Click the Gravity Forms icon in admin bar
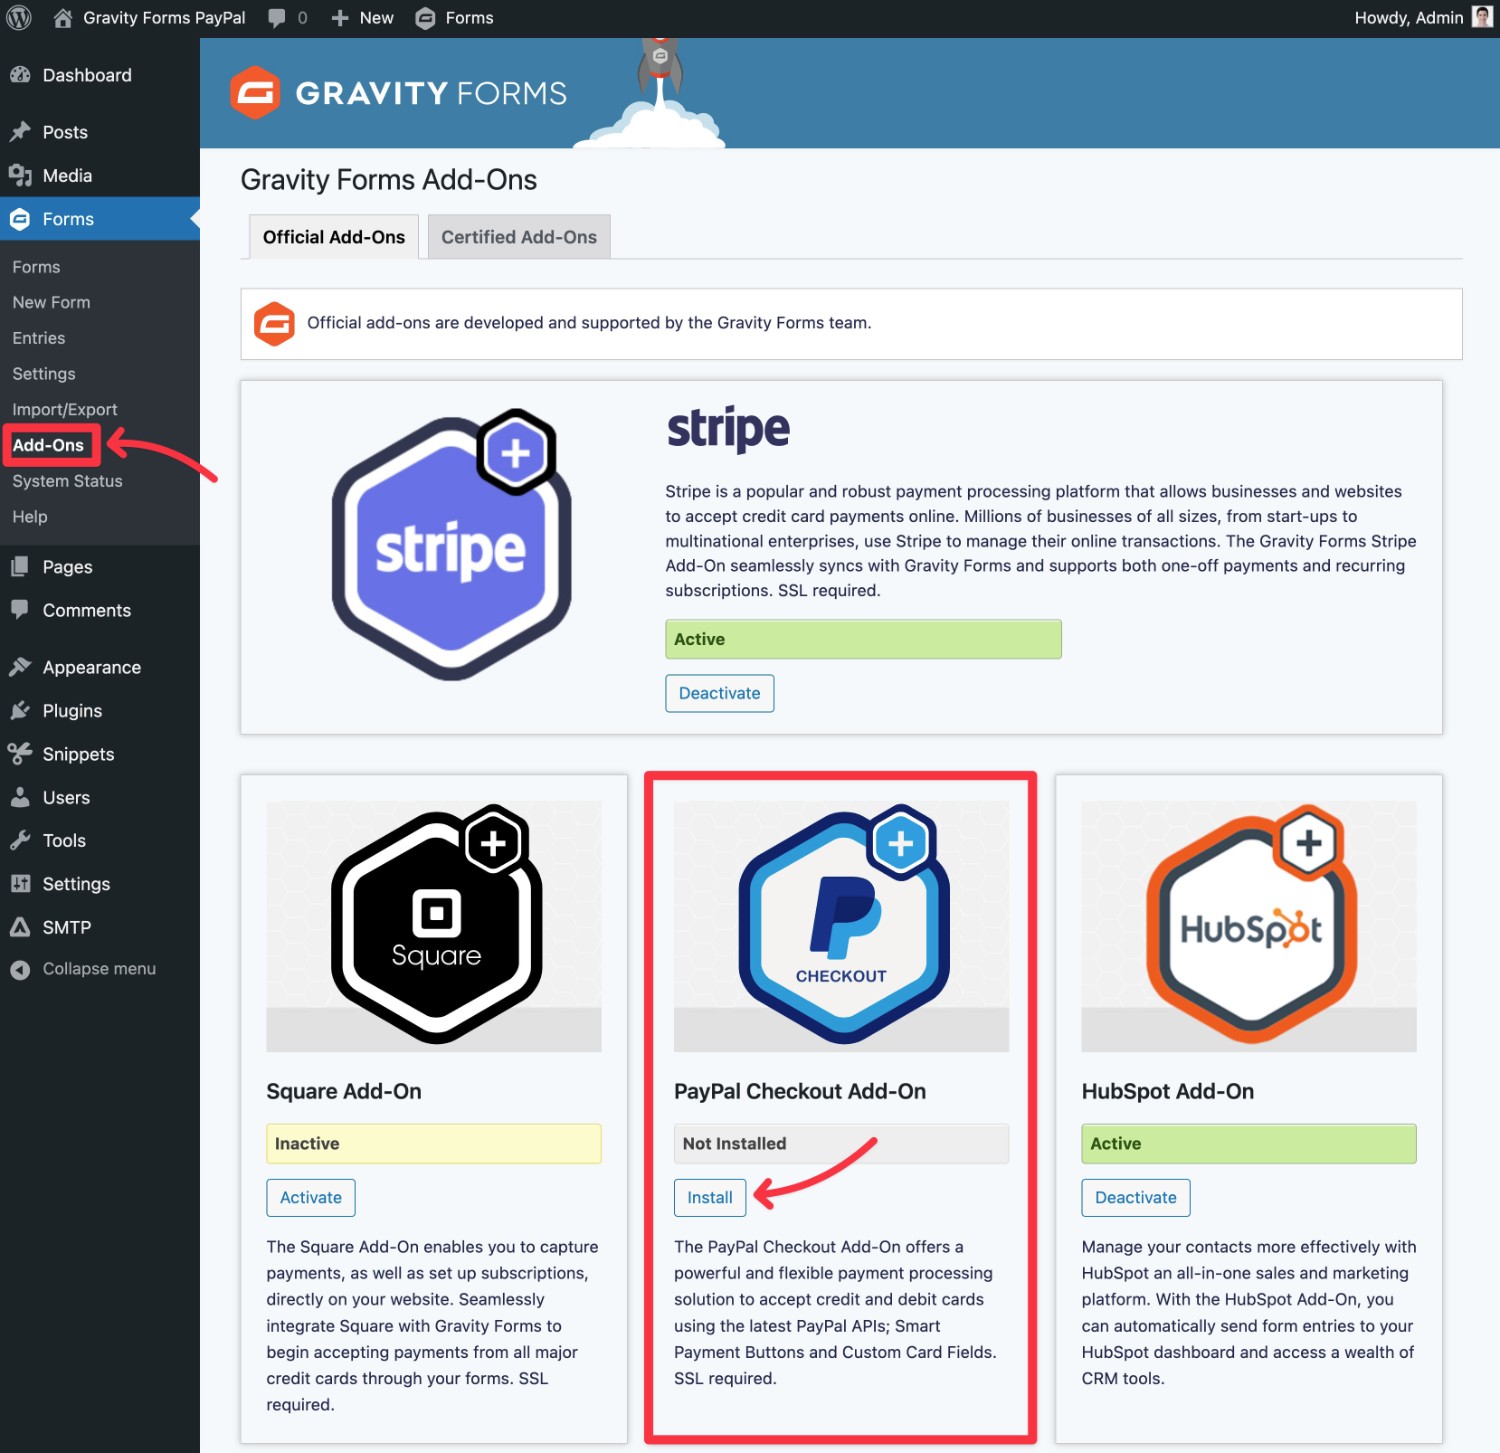This screenshot has width=1500, height=1453. [x=425, y=18]
